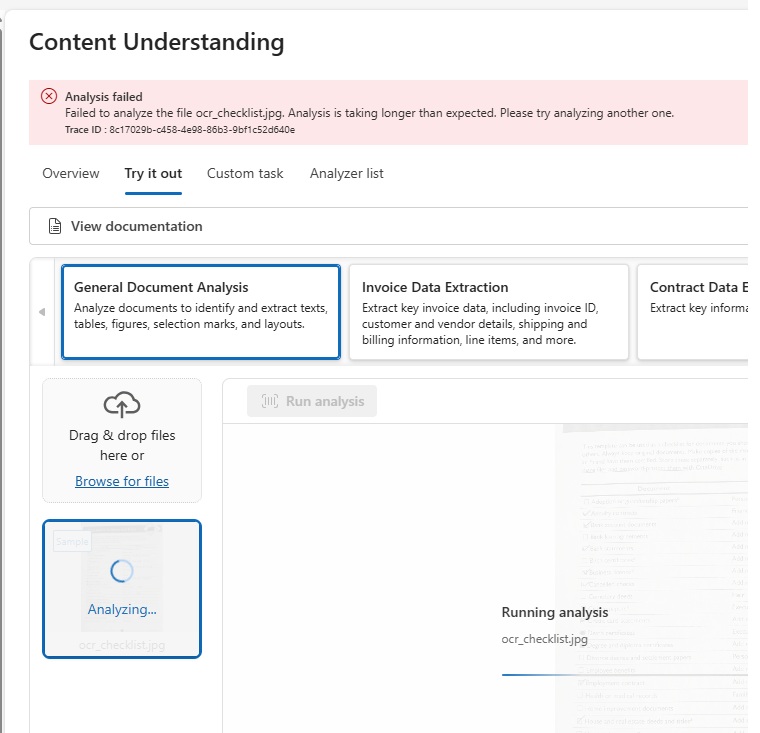Image resolution: width=760 pixels, height=733 pixels.
Task: Click the Running analysis progress bar
Action: pyautogui.click(x=625, y=674)
